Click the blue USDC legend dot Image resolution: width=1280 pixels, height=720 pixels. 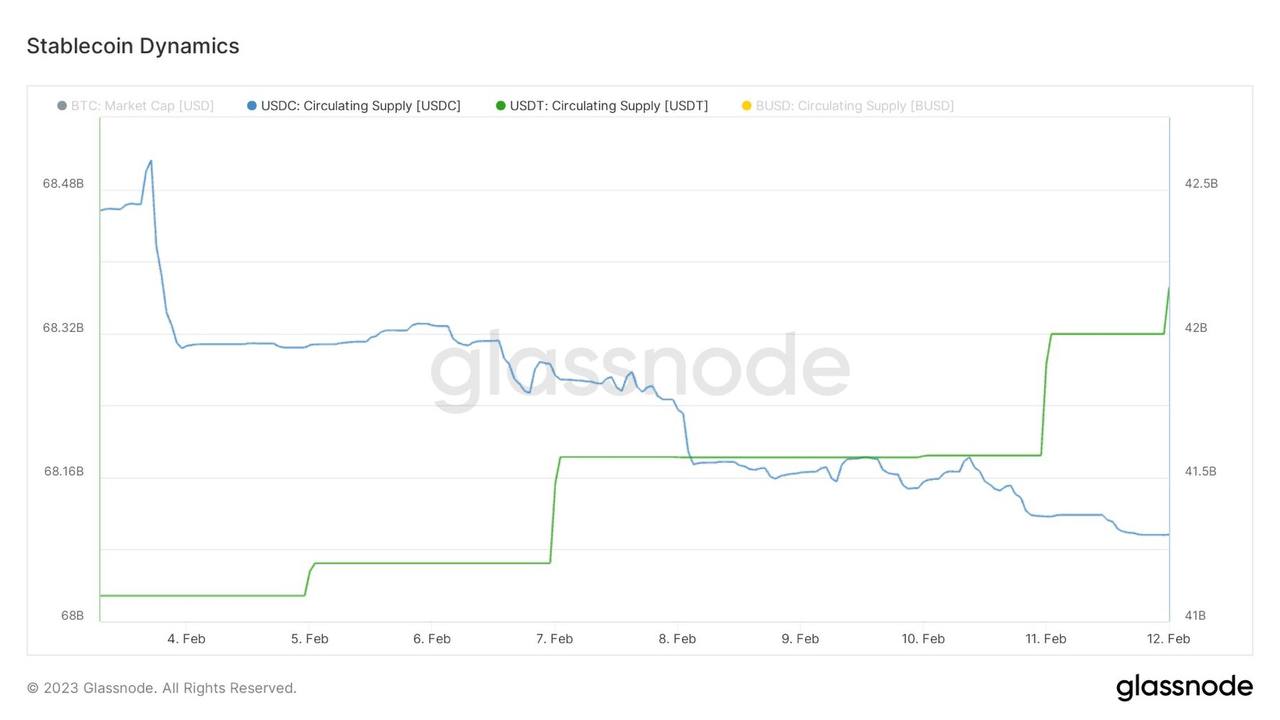tap(252, 105)
